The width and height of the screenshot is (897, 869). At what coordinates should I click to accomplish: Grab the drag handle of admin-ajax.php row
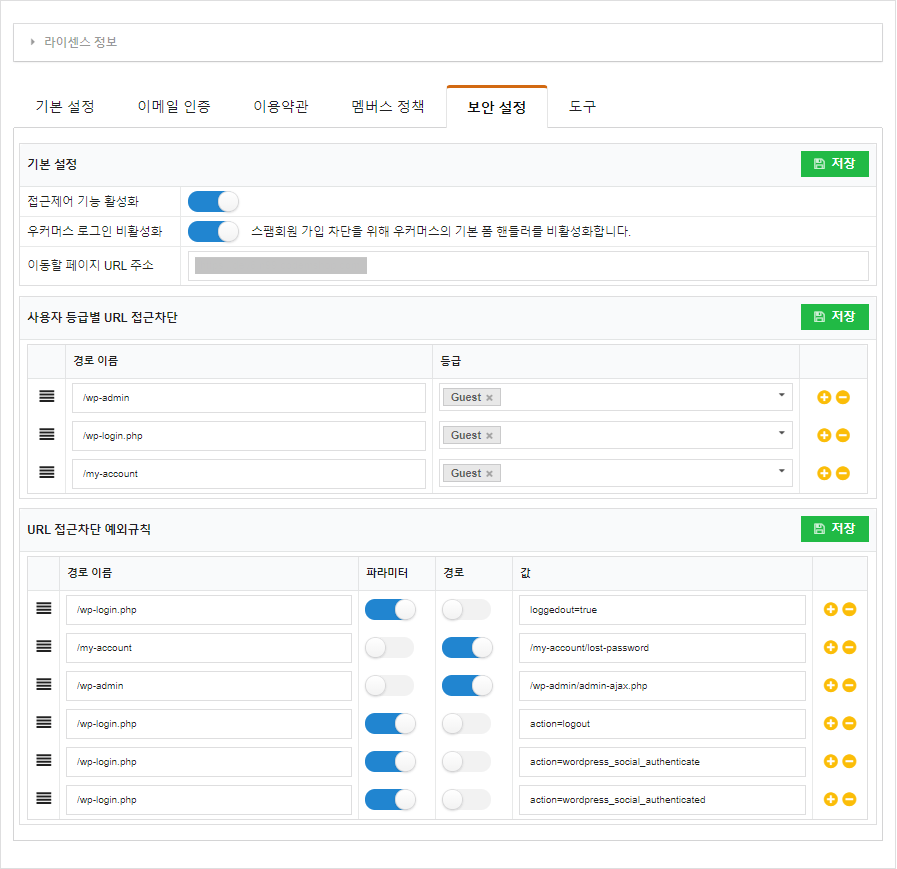coord(44,684)
